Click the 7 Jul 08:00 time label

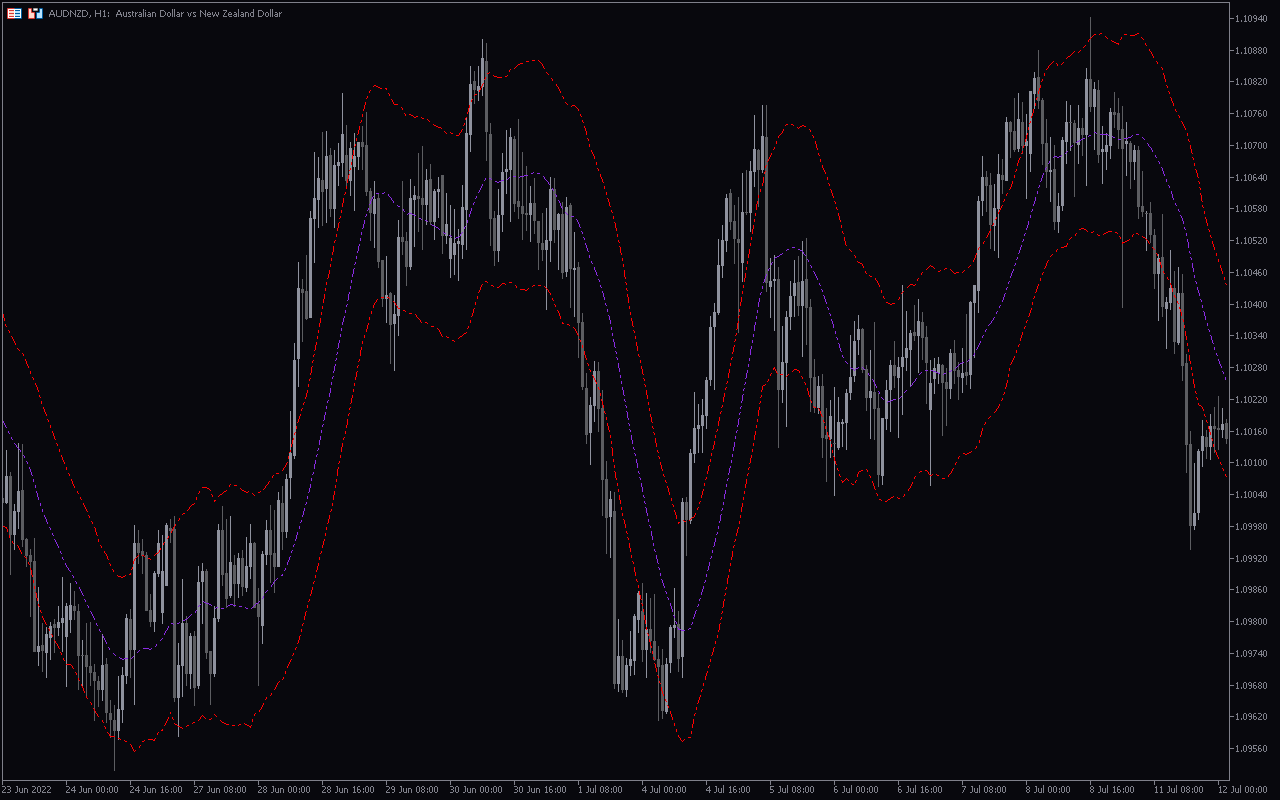tap(984, 790)
